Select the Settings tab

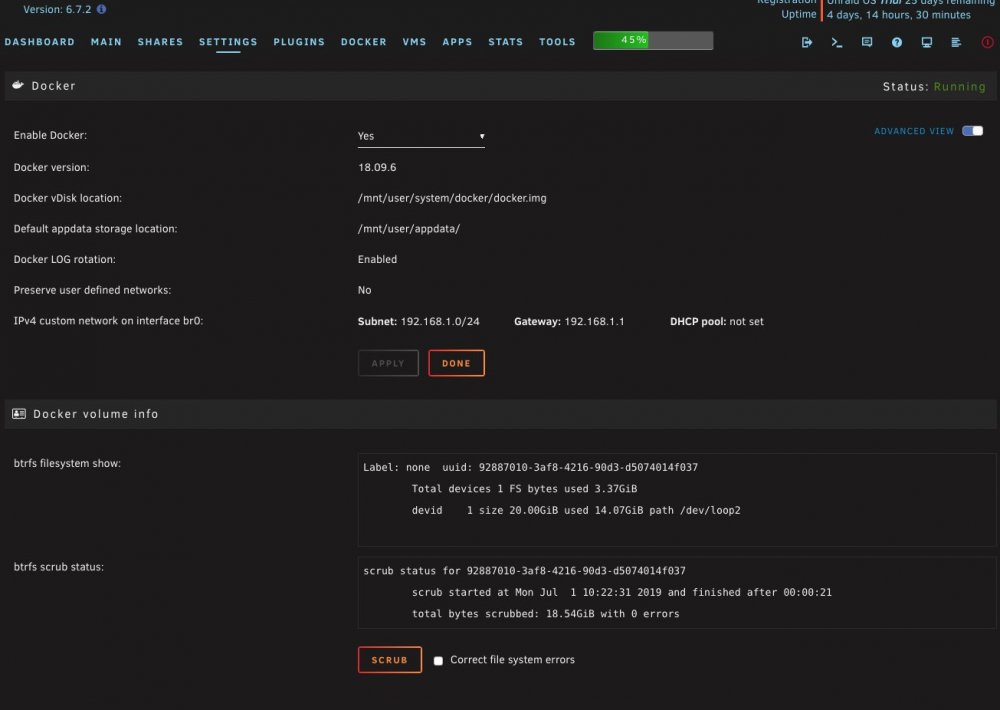228,42
